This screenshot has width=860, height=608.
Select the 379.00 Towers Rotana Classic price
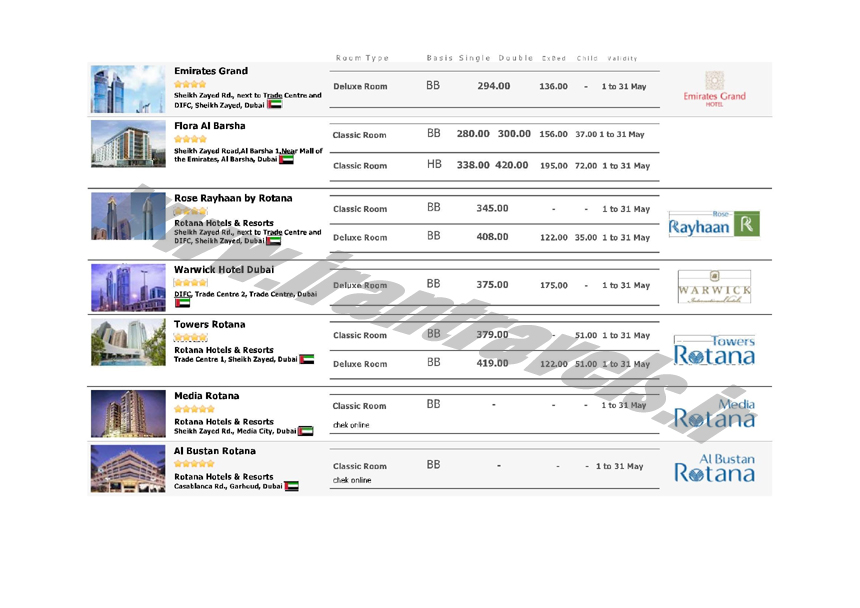(493, 334)
